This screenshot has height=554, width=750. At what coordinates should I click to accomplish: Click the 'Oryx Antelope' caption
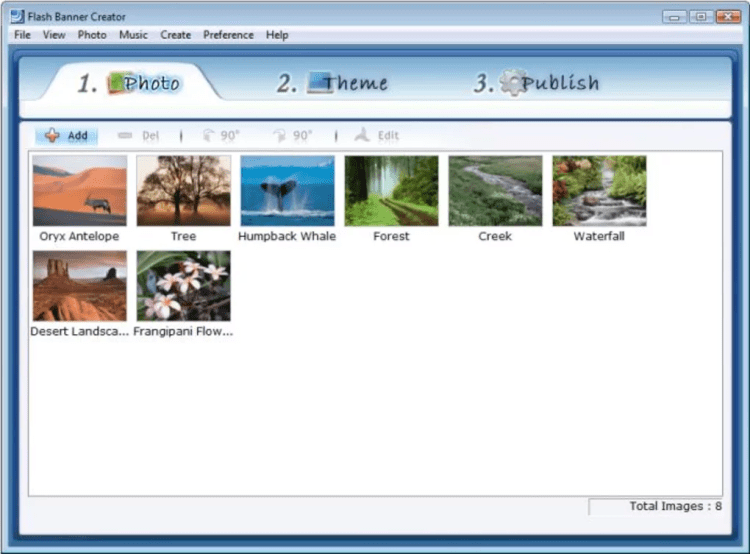point(79,236)
